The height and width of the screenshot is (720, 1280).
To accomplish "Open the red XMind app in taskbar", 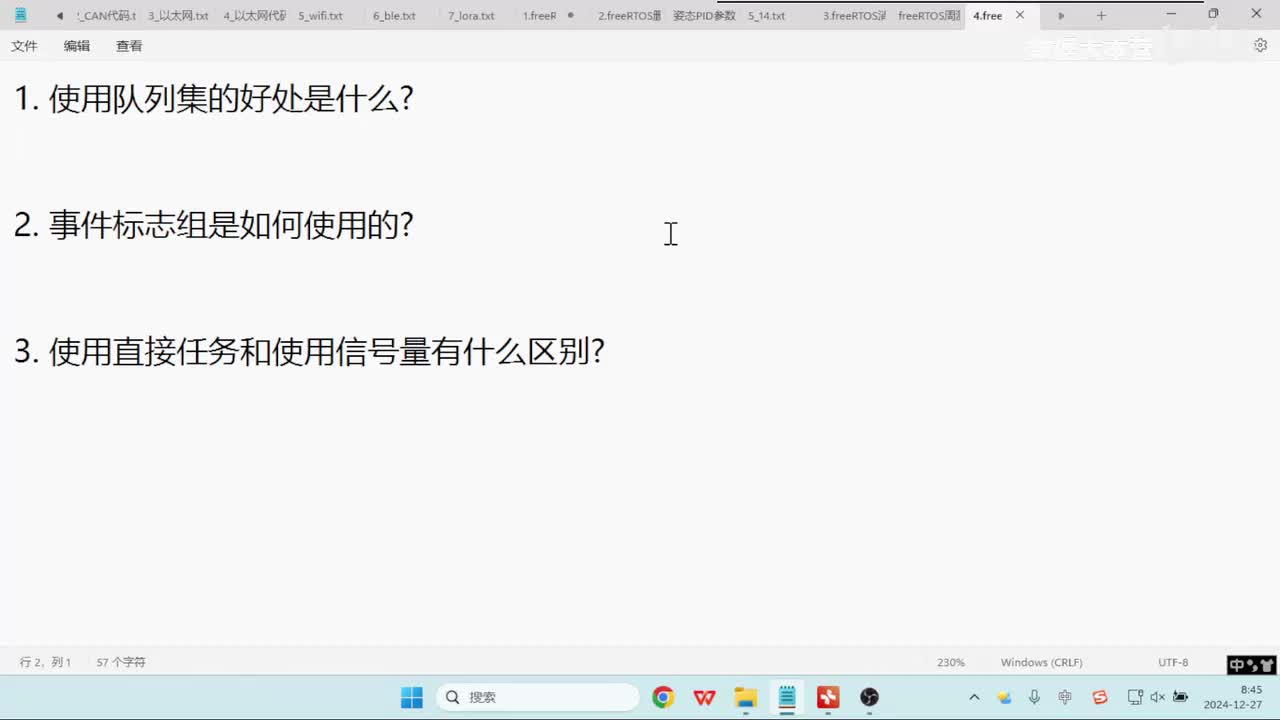I will click(828, 697).
